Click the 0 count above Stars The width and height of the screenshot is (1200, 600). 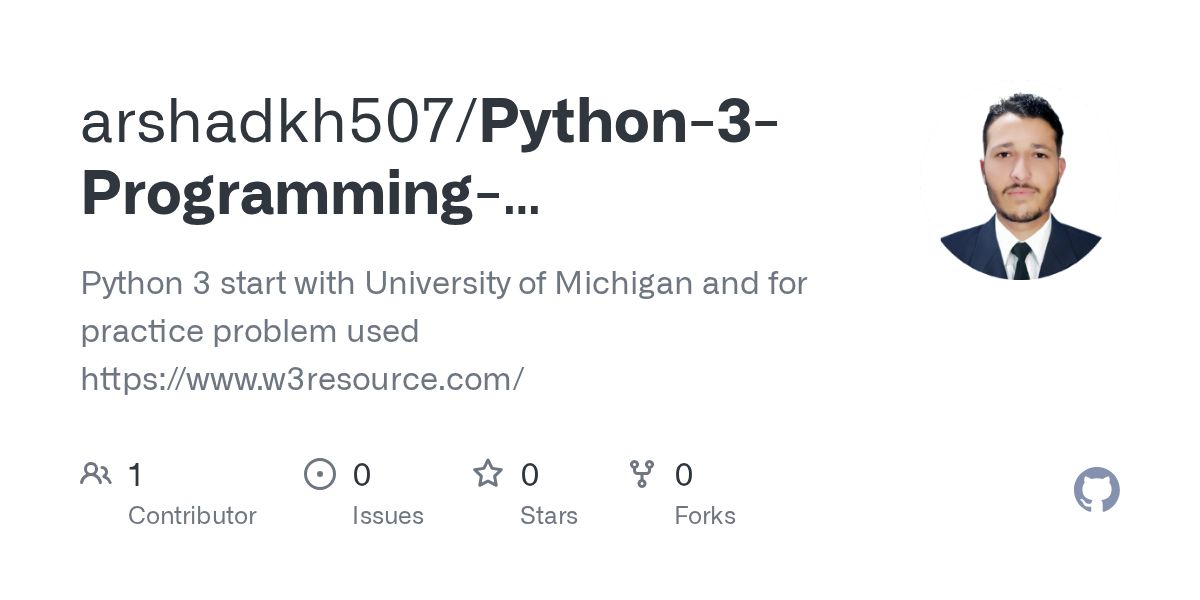pyautogui.click(x=530, y=475)
